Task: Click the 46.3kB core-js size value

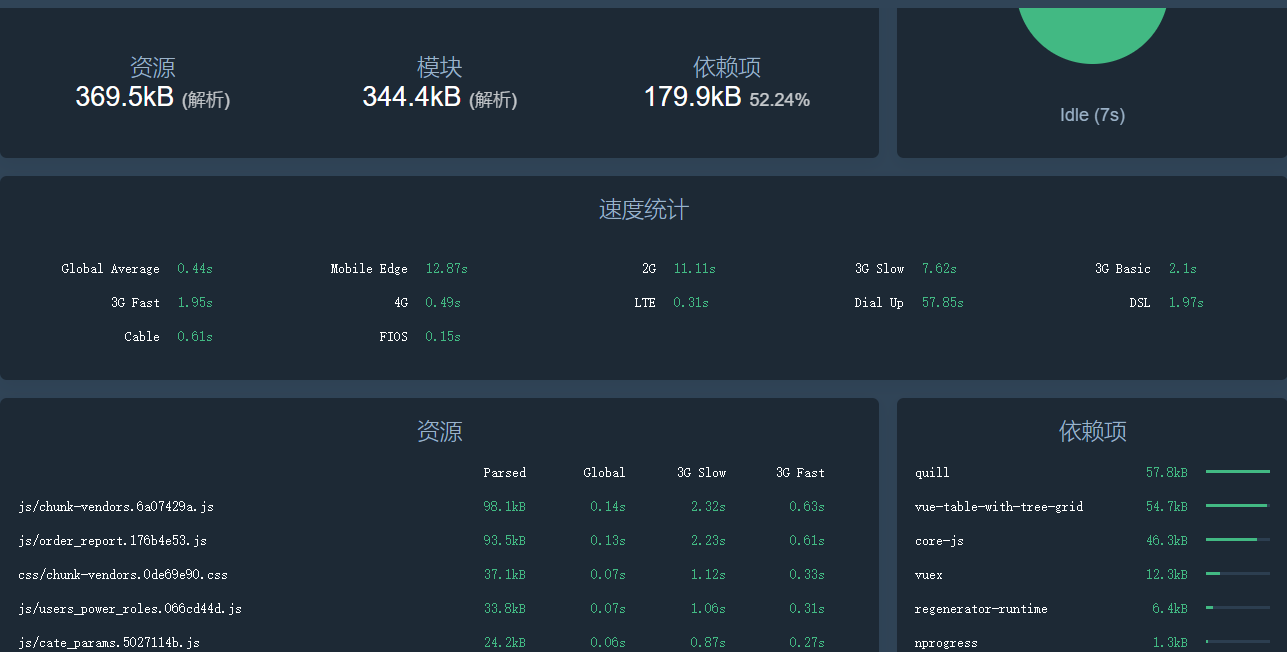Action: tap(1167, 541)
